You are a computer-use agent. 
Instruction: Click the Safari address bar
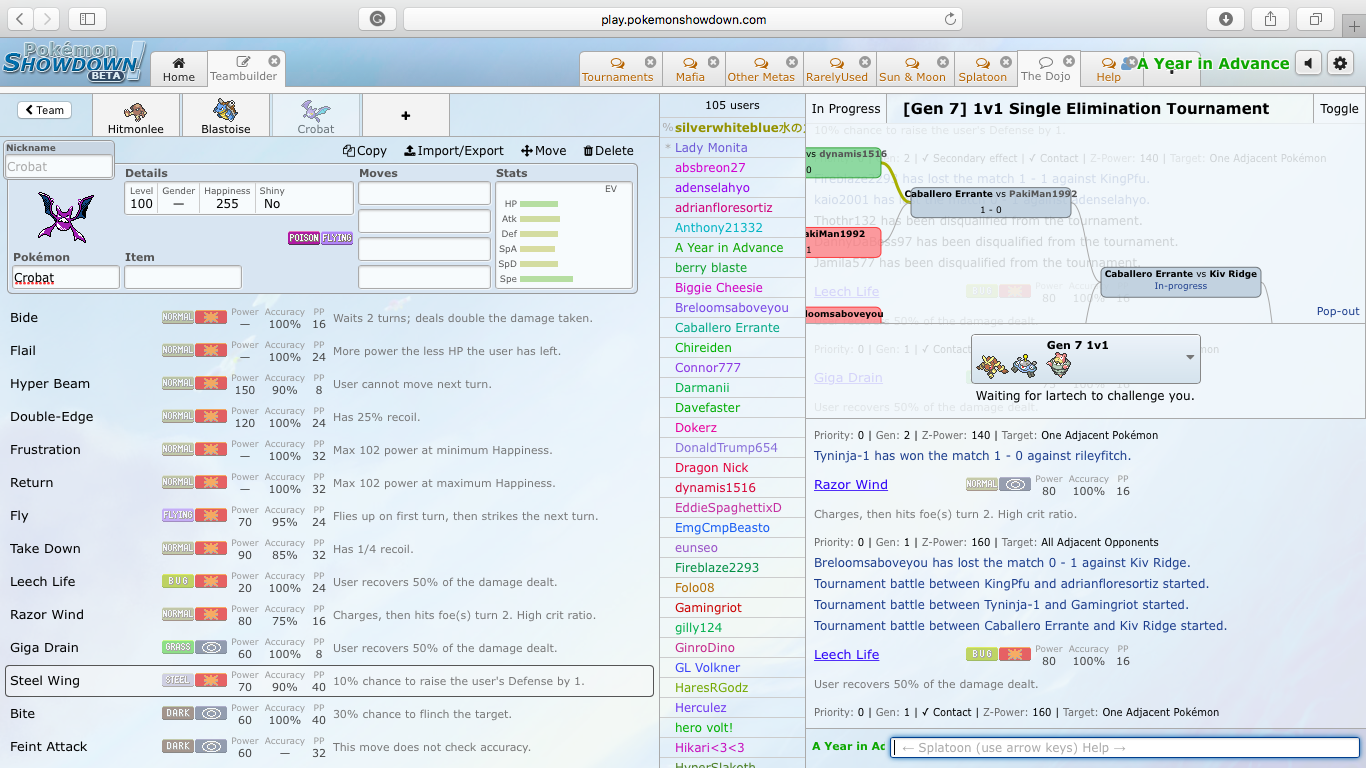coord(683,19)
